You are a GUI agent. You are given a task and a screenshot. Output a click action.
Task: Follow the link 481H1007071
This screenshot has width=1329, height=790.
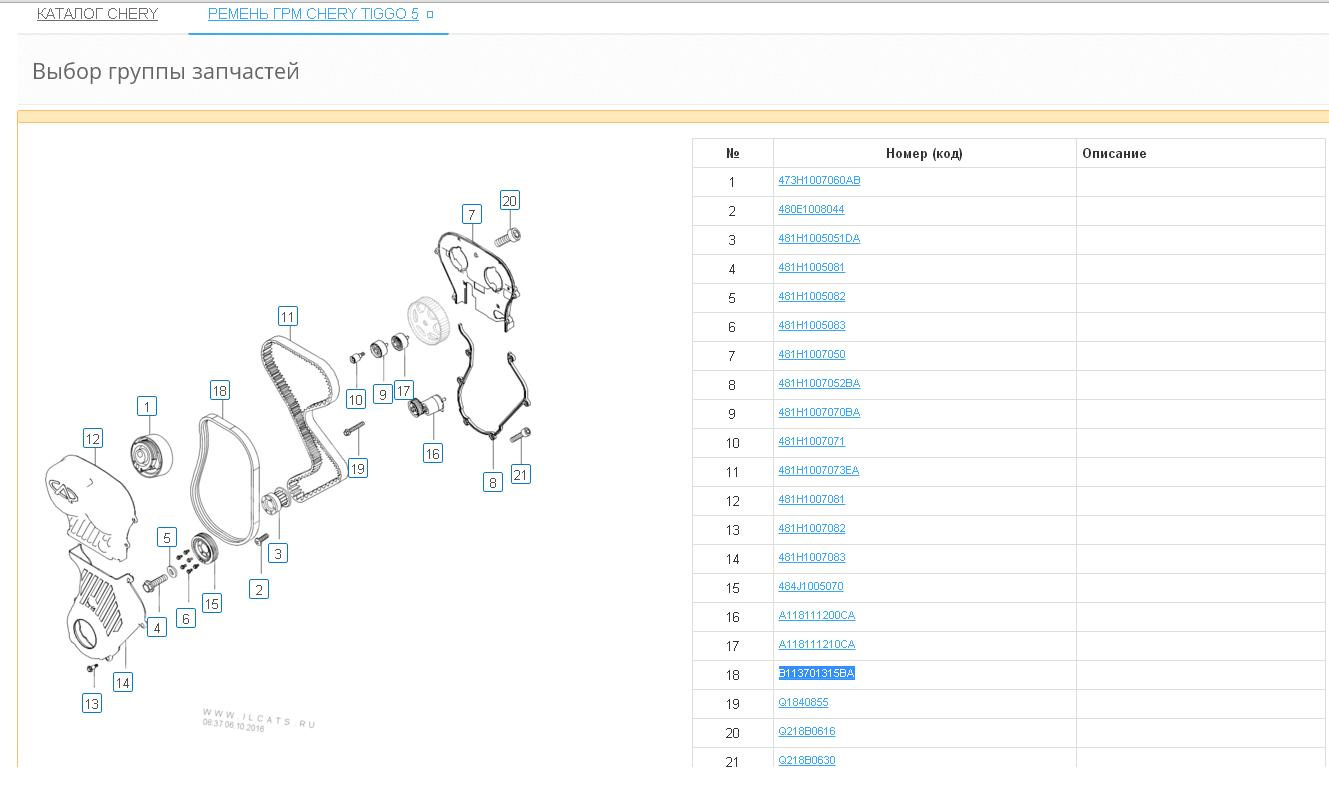pos(812,442)
